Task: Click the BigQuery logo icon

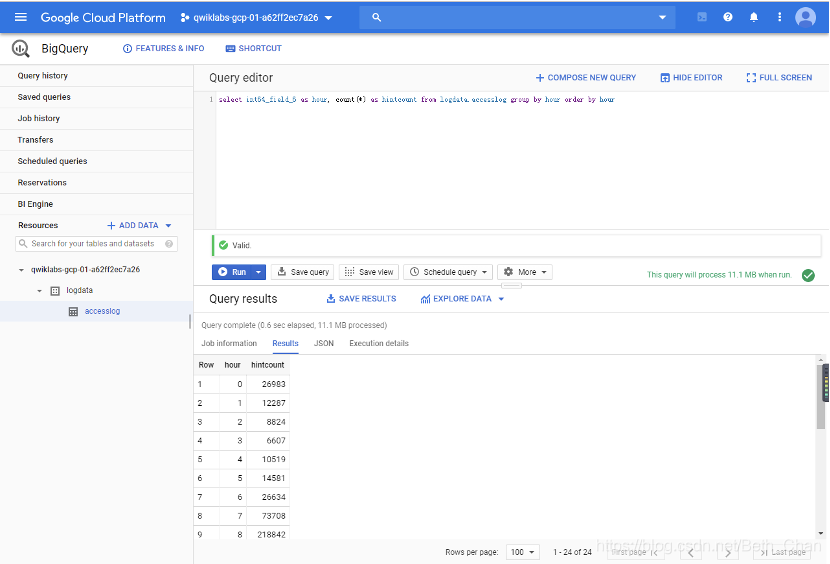Action: point(21,49)
